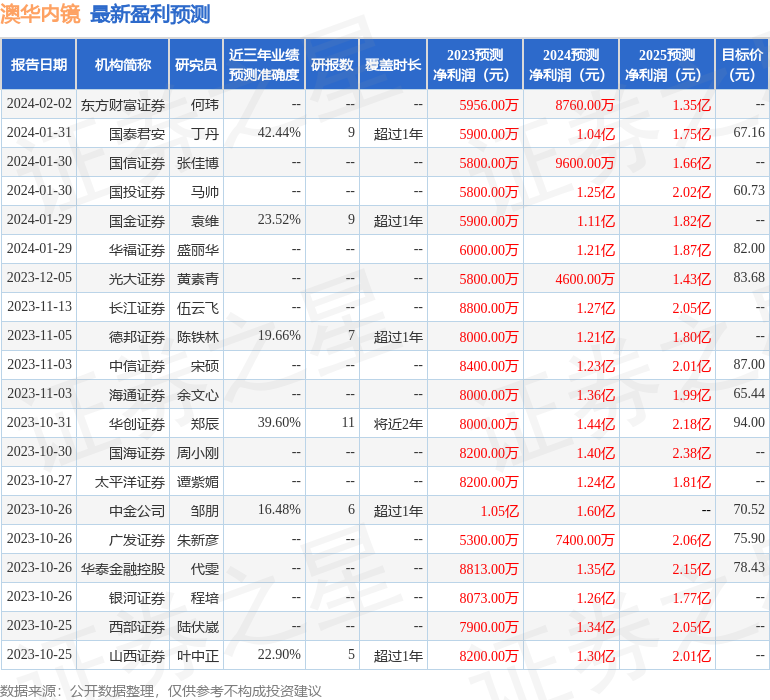Click value 4600.00万

tap(584, 279)
